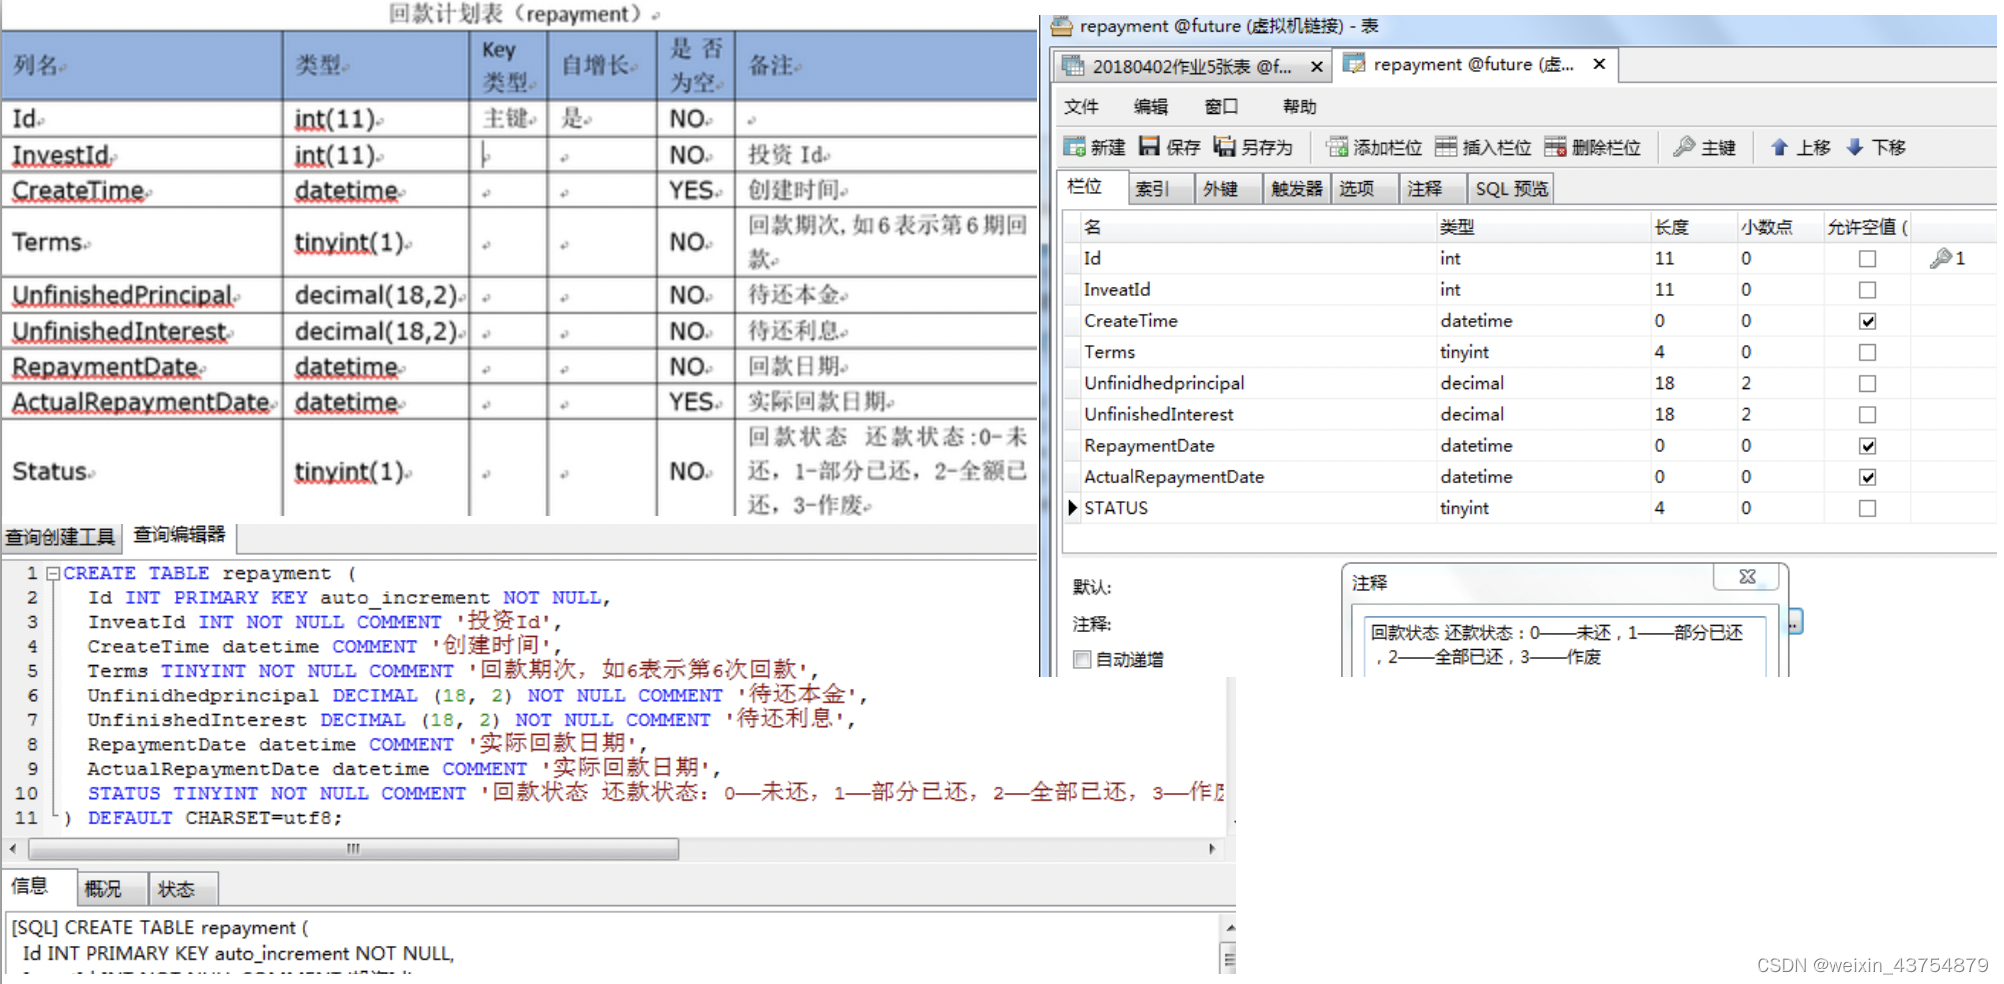
Task: Close the repayment @future tab
Action: click(1599, 64)
